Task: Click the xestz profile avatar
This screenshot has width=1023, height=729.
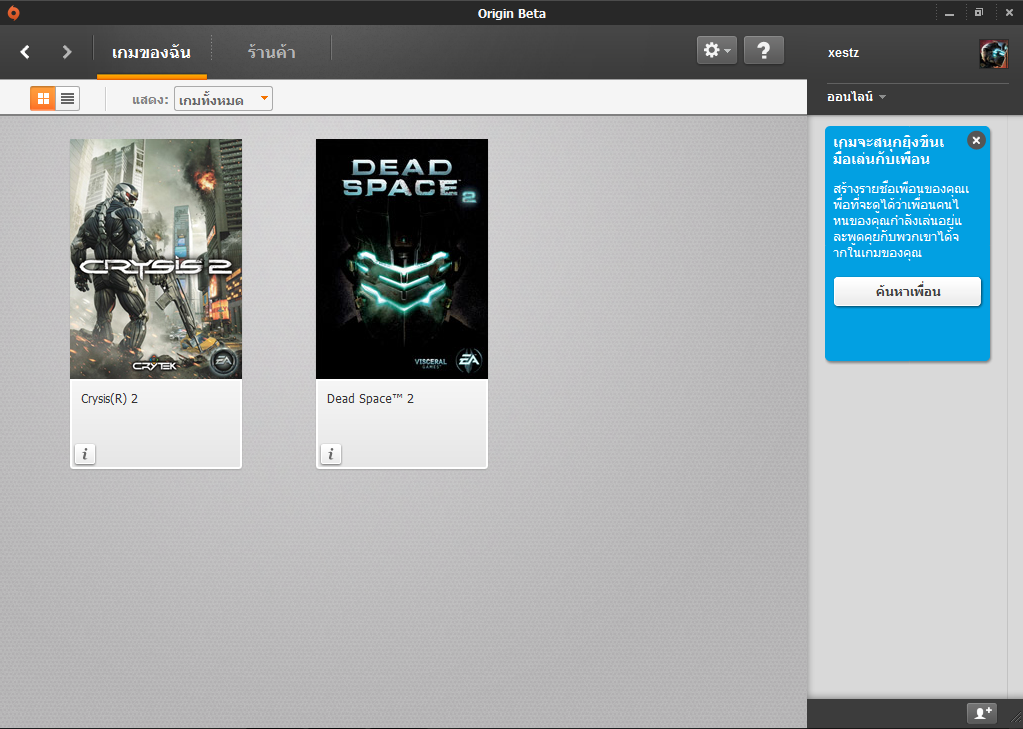Action: tap(994, 54)
